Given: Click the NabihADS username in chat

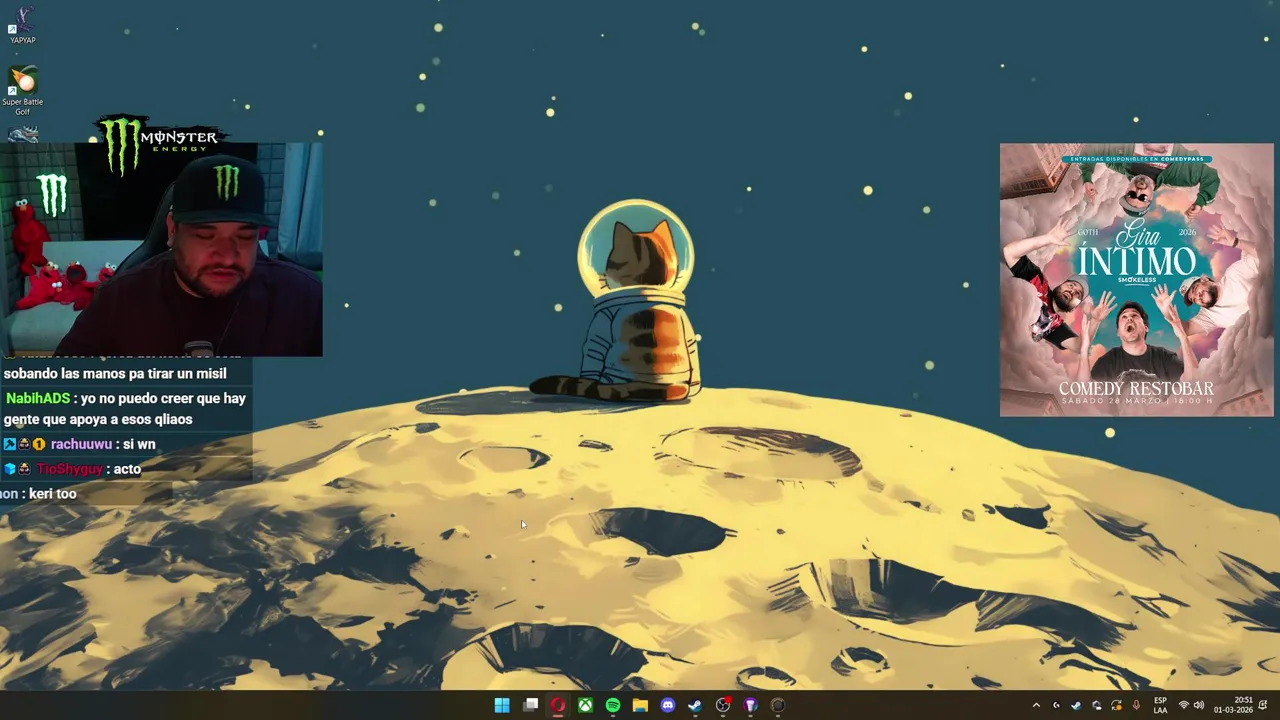Looking at the screenshot, I should point(38,398).
